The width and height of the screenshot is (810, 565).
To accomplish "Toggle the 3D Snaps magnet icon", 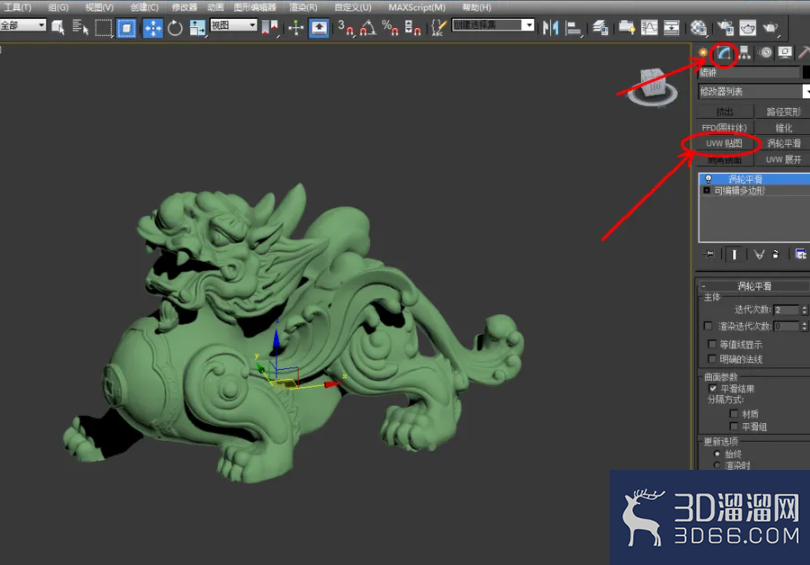I will [346, 27].
